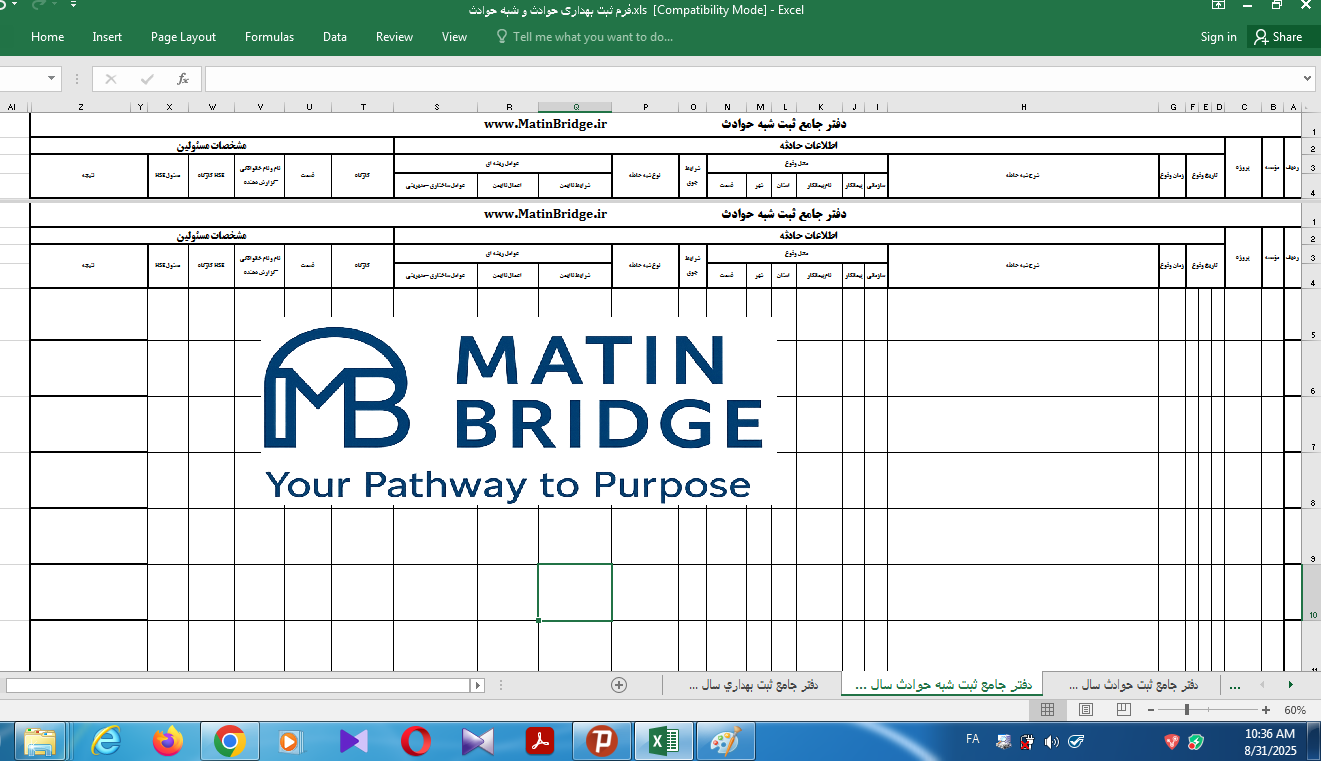This screenshot has width=1321, height=761.
Task: Click the Ribbon Display Options icon
Action: pyautogui.click(x=1218, y=6)
